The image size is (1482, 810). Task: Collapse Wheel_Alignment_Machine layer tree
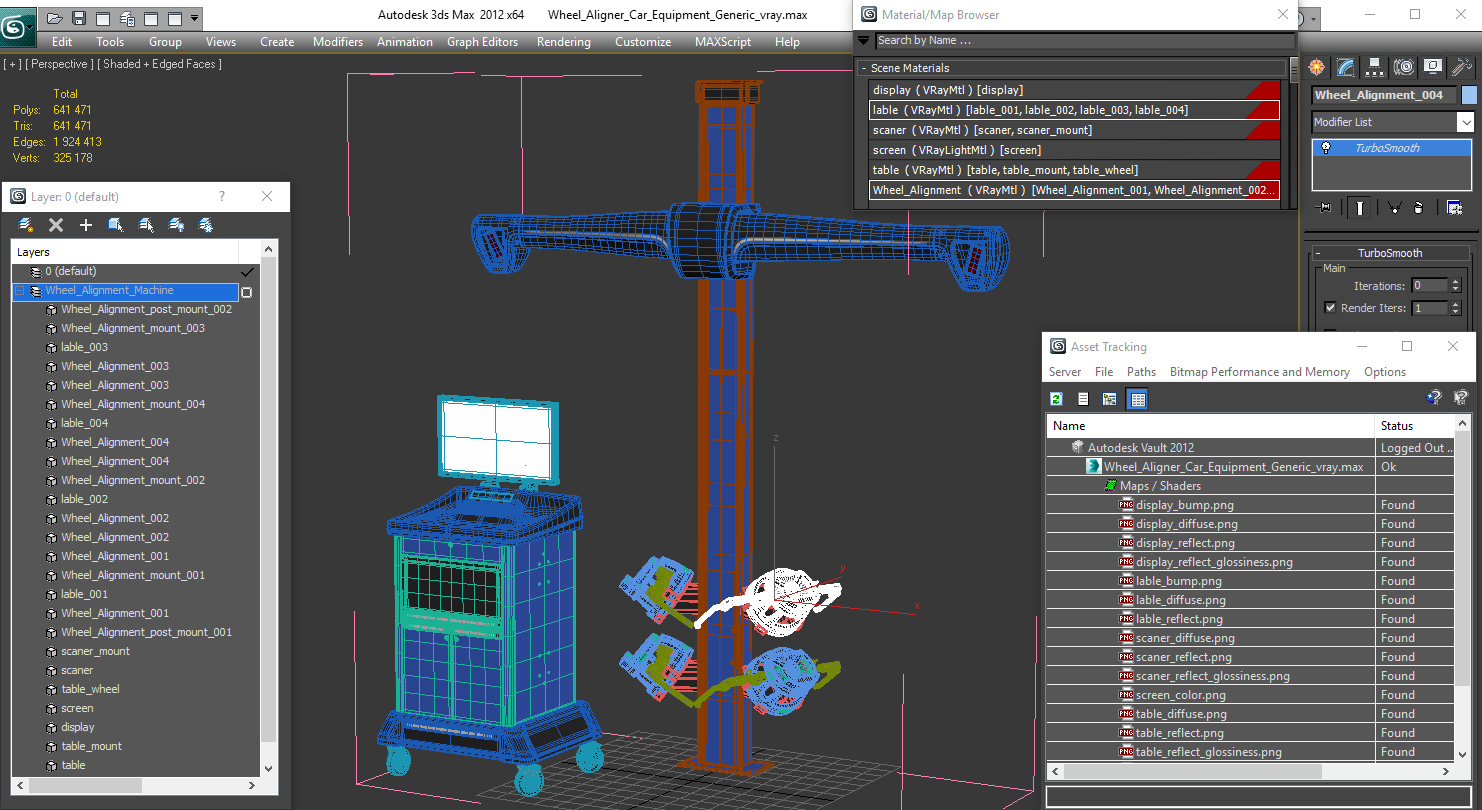19,291
